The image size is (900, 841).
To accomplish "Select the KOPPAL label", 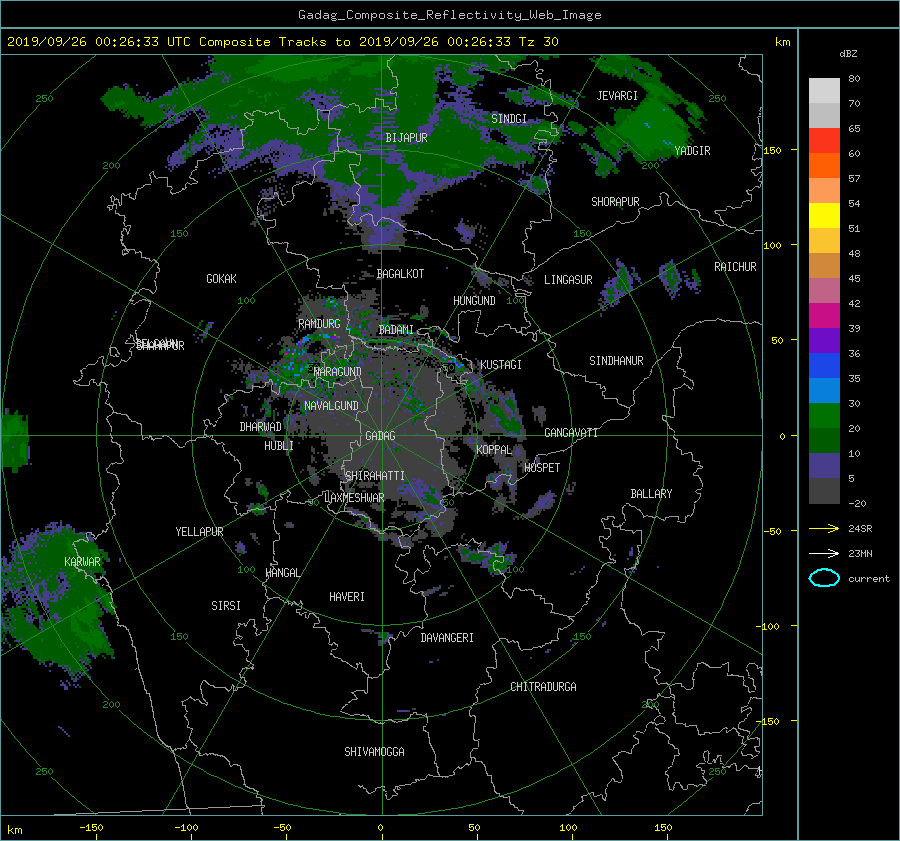I will click(494, 450).
